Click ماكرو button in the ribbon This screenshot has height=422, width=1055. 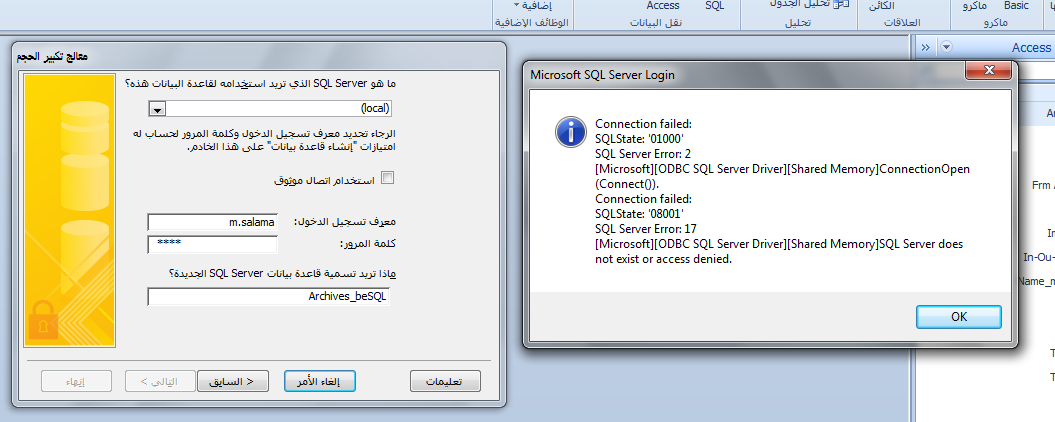coord(974,5)
